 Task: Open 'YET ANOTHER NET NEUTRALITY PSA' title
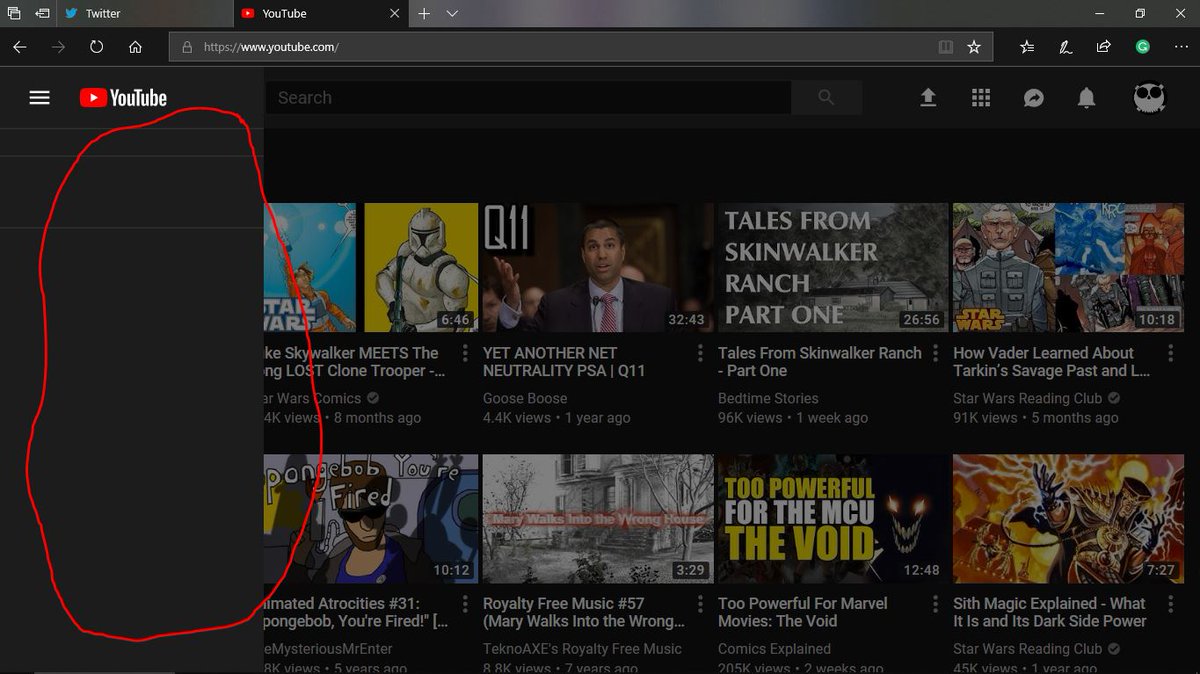pyautogui.click(x=564, y=362)
